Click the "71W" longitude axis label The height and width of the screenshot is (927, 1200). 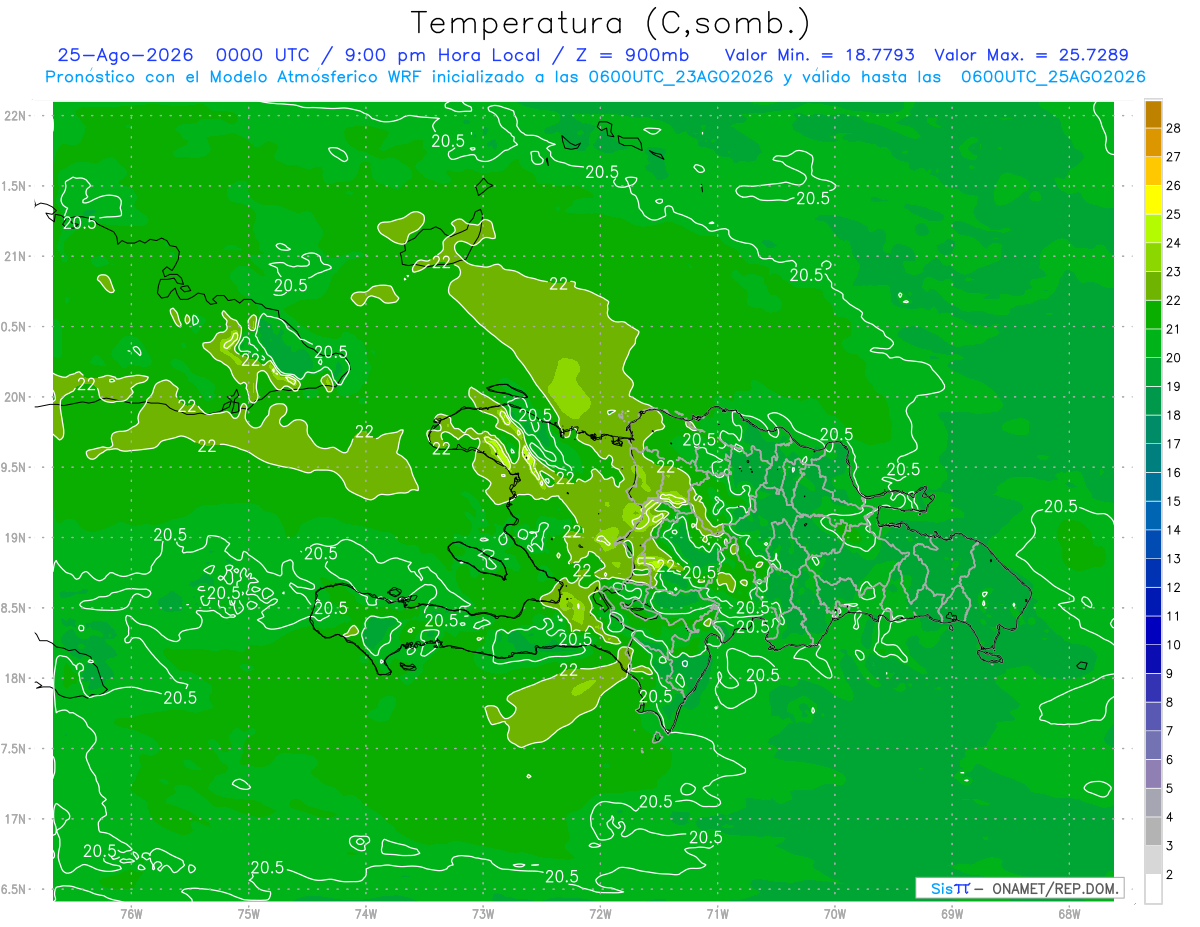click(x=717, y=913)
